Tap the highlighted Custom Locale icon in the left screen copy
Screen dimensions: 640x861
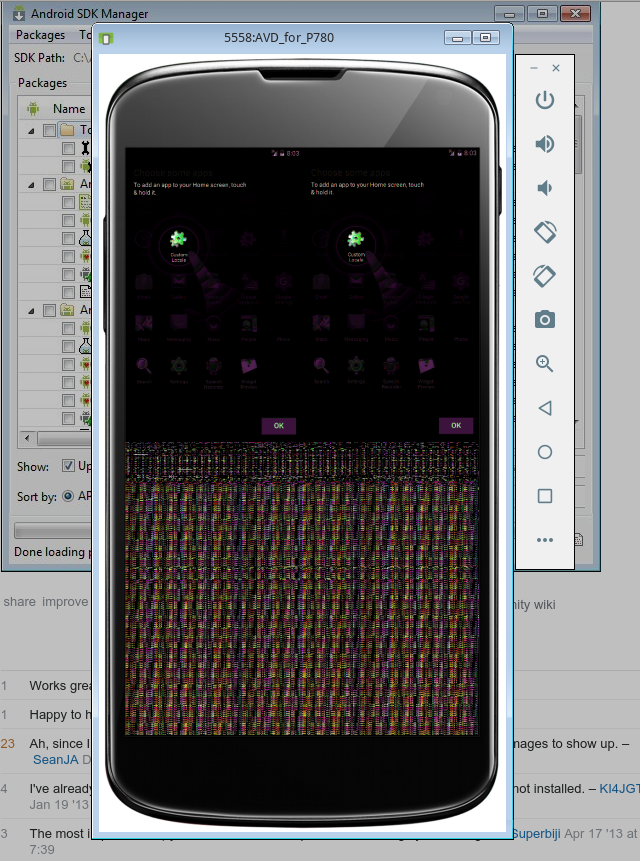(x=178, y=239)
